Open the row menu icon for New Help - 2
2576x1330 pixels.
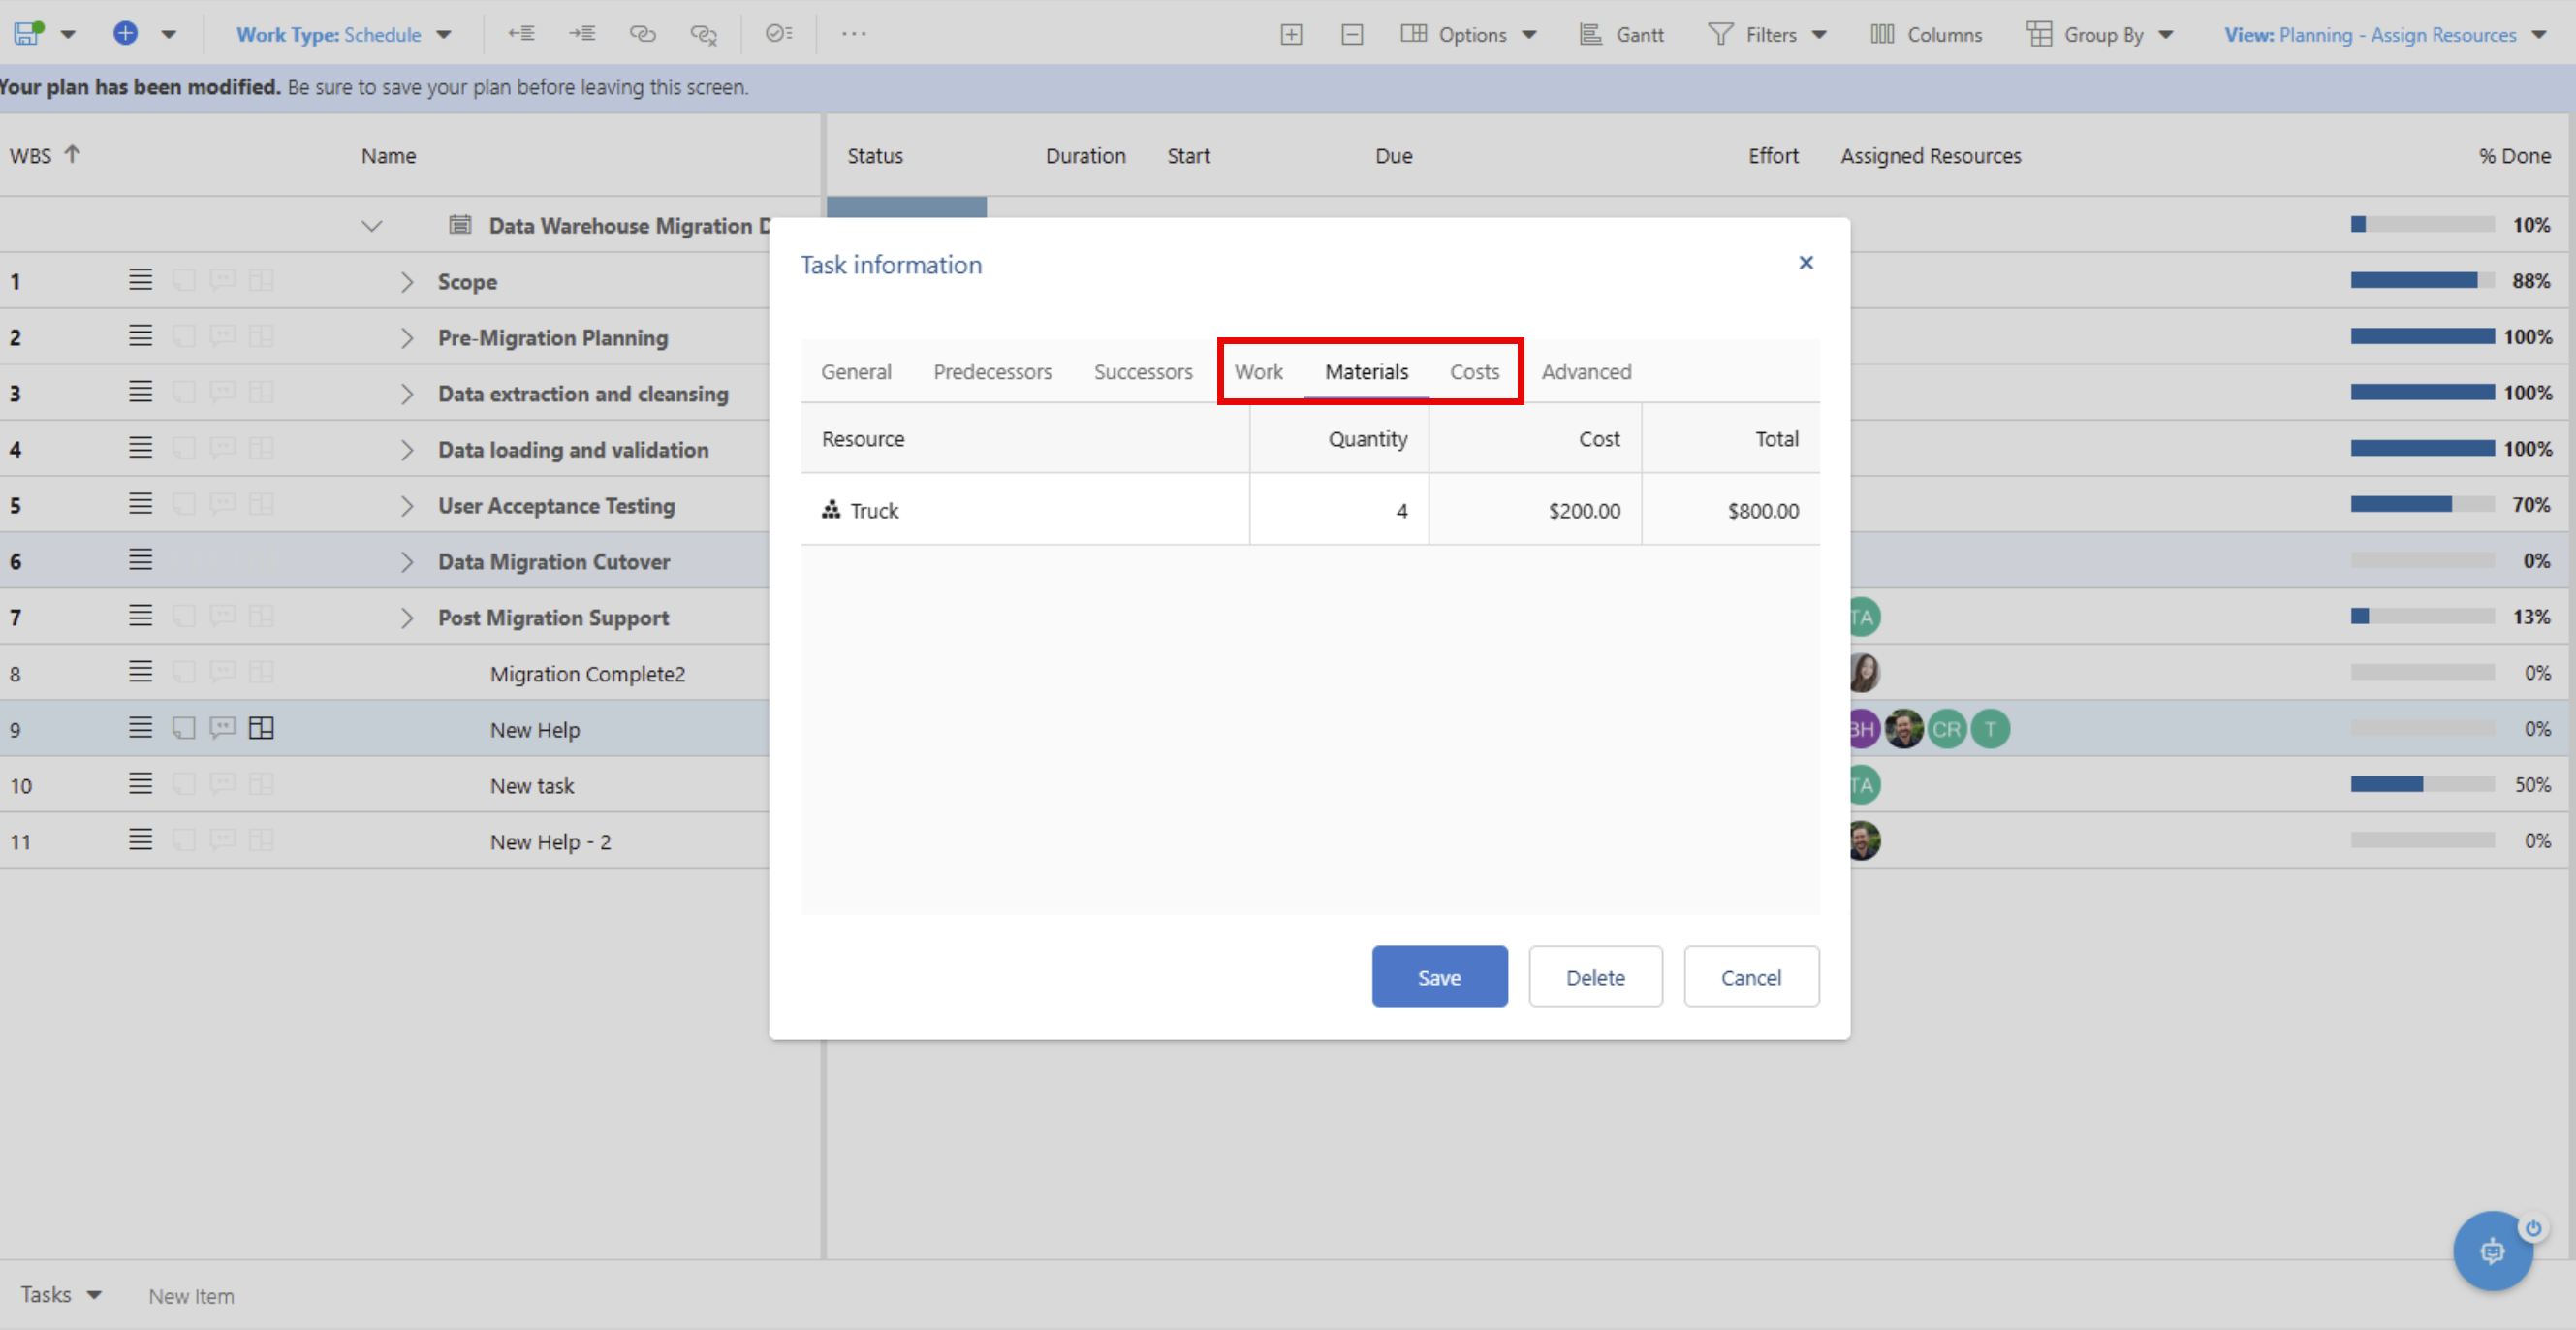140,840
